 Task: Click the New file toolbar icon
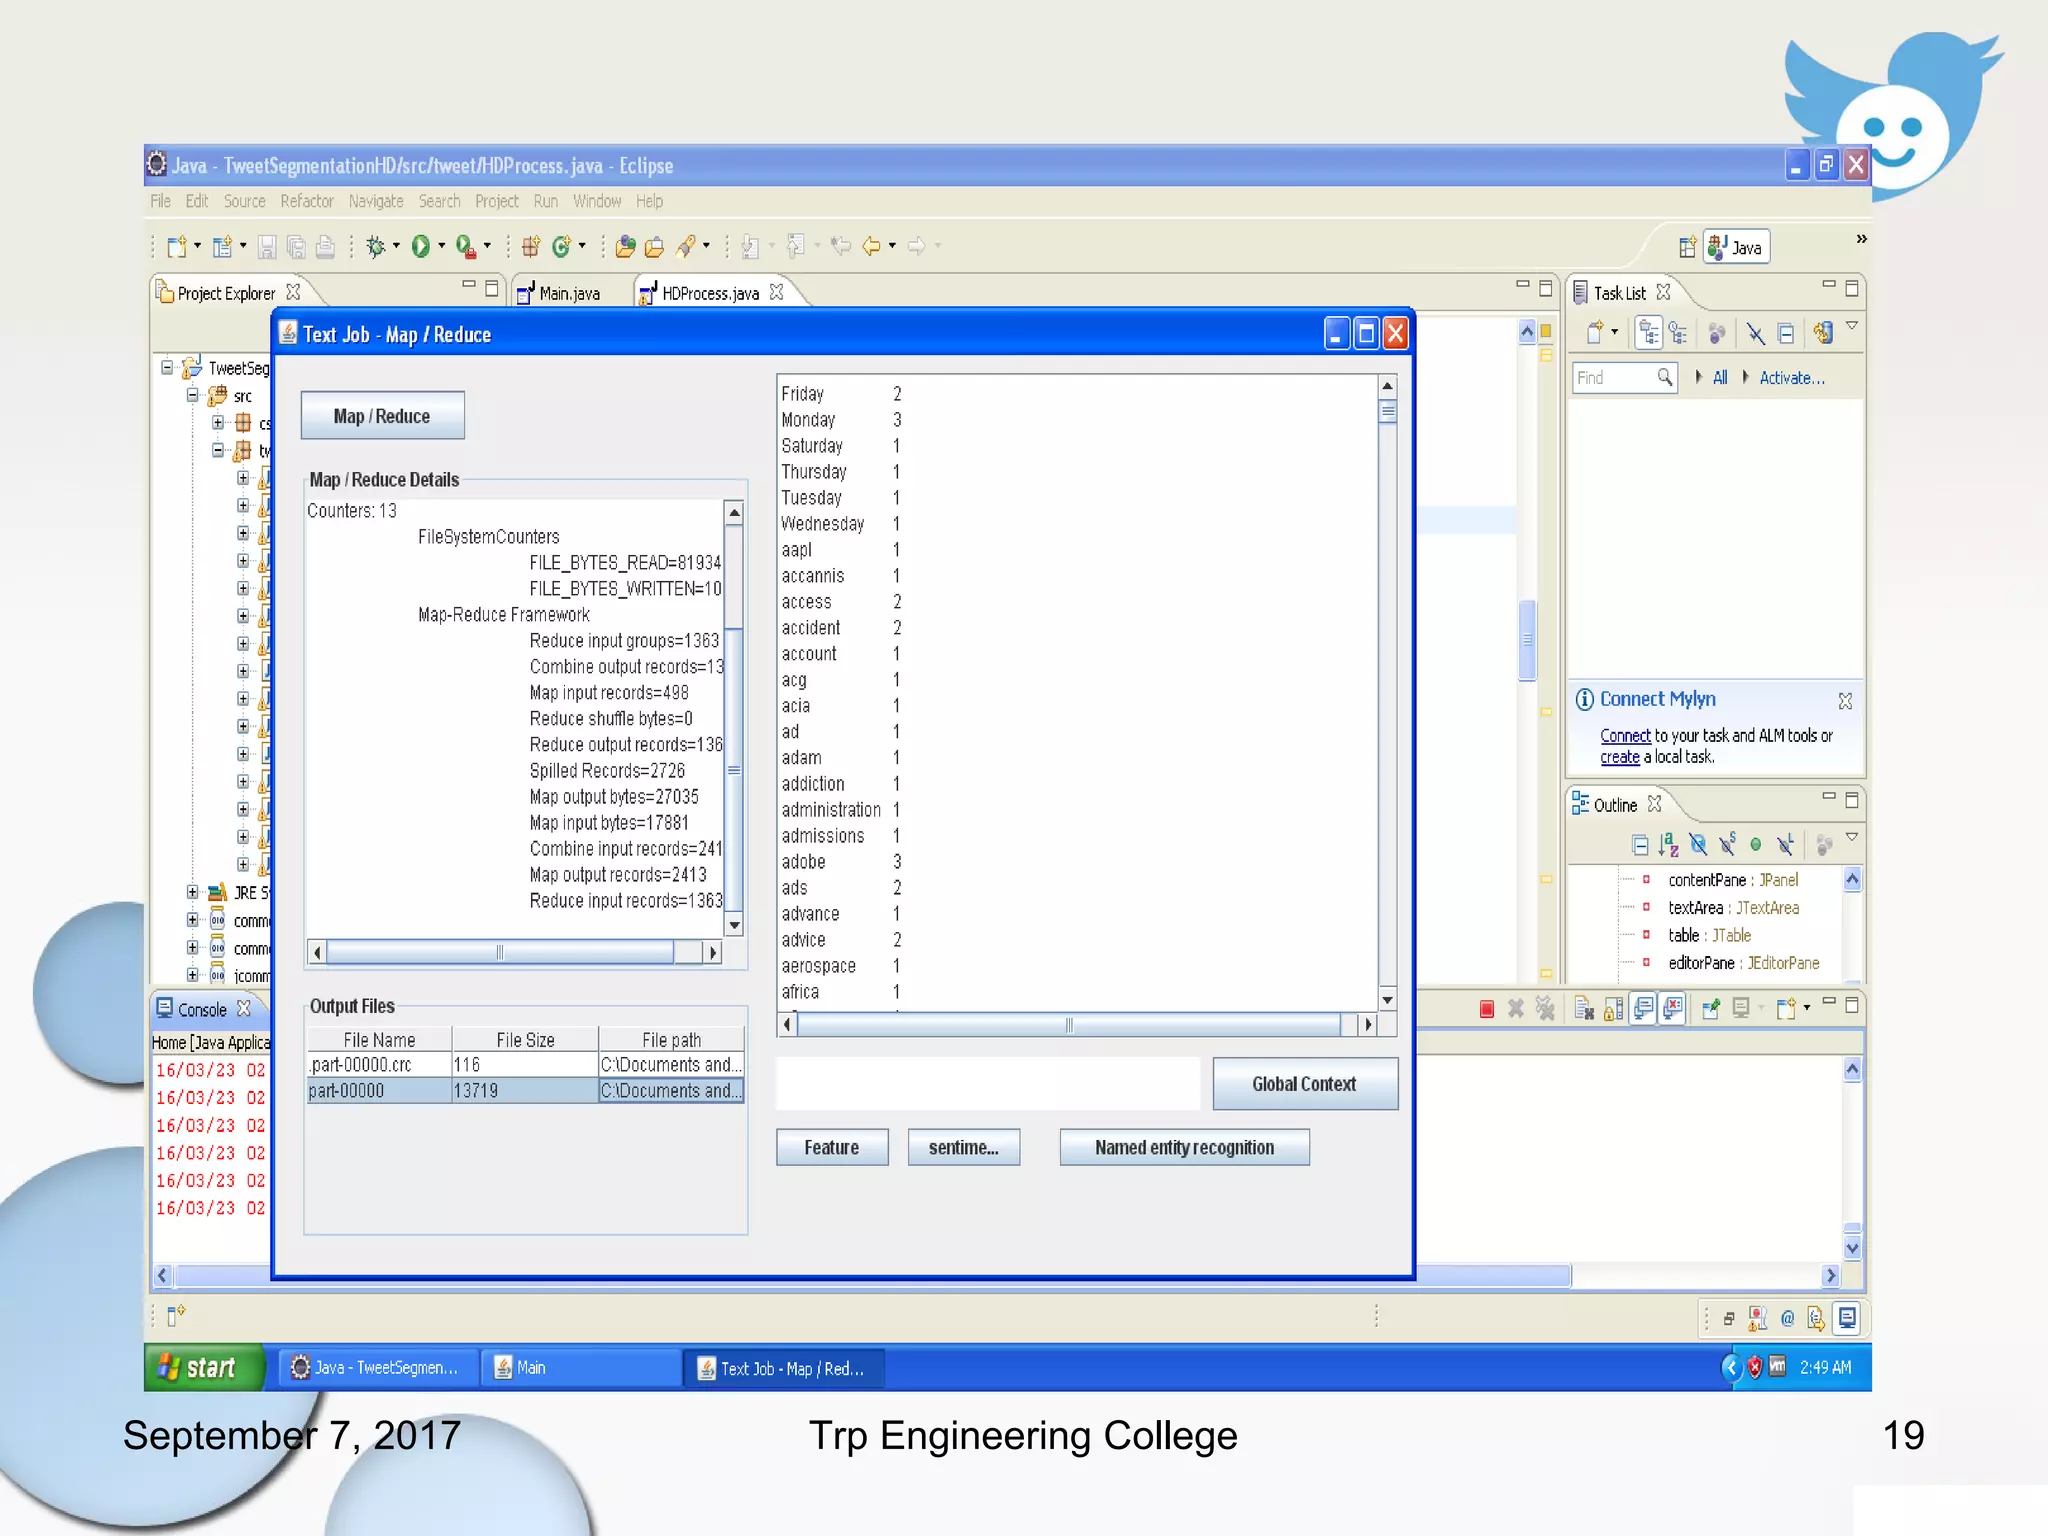[176, 246]
